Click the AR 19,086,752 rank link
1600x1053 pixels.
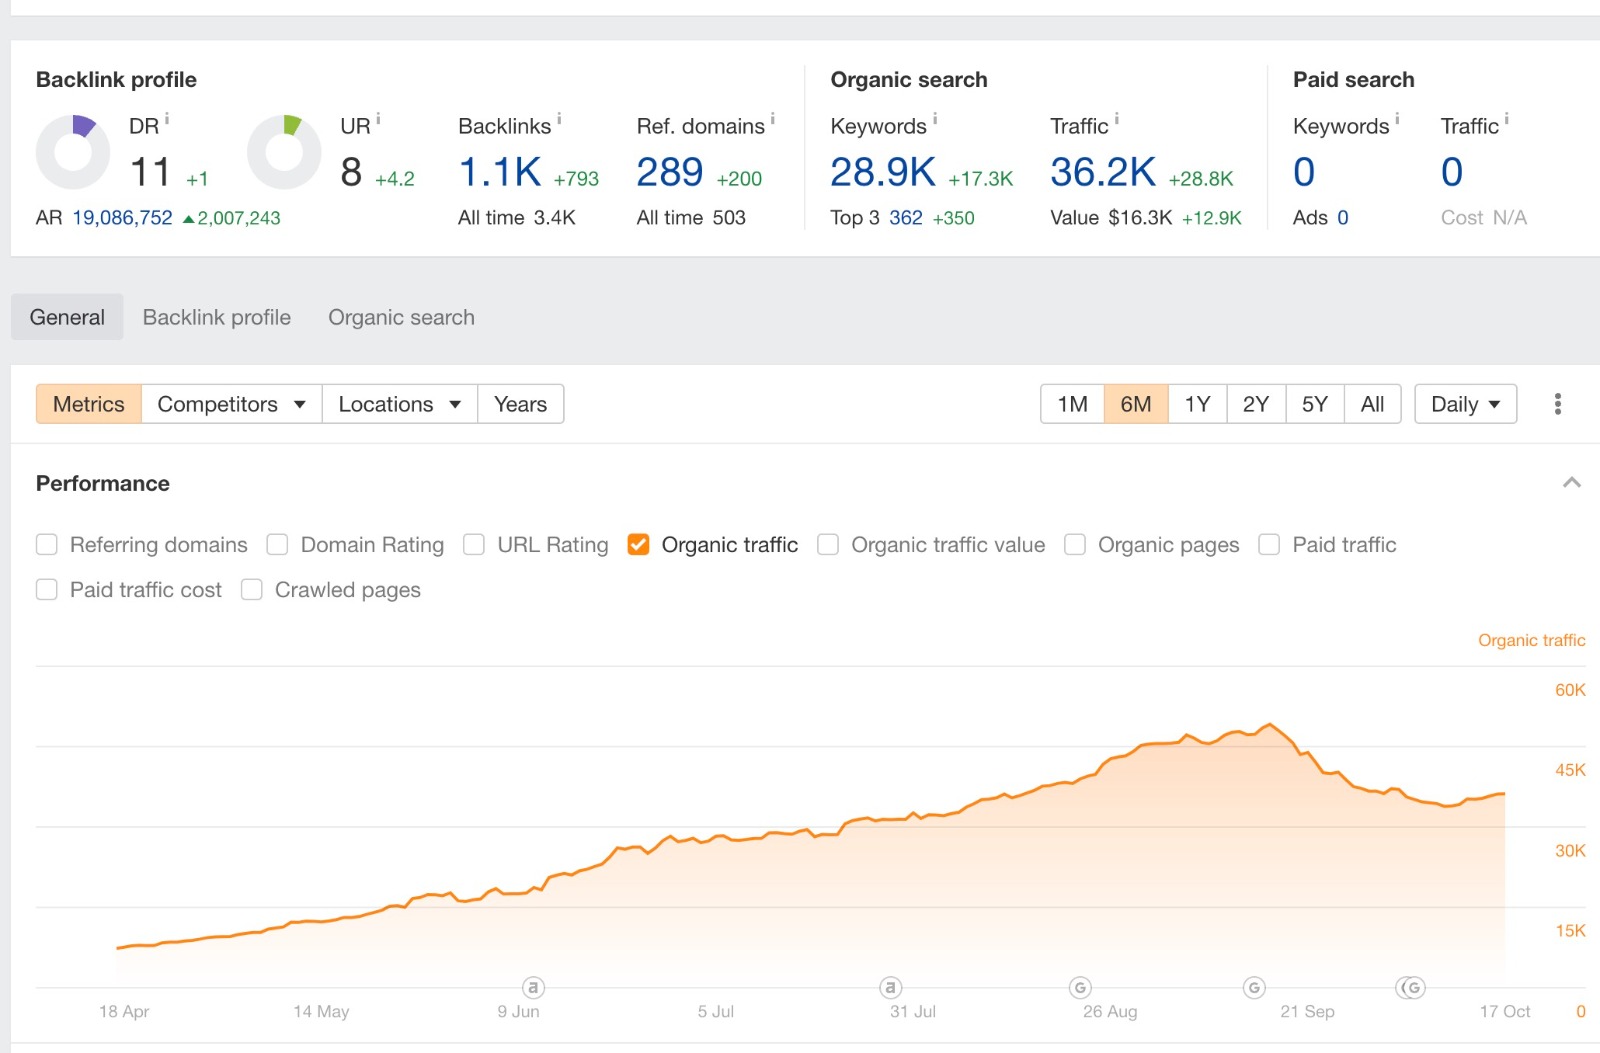point(122,217)
